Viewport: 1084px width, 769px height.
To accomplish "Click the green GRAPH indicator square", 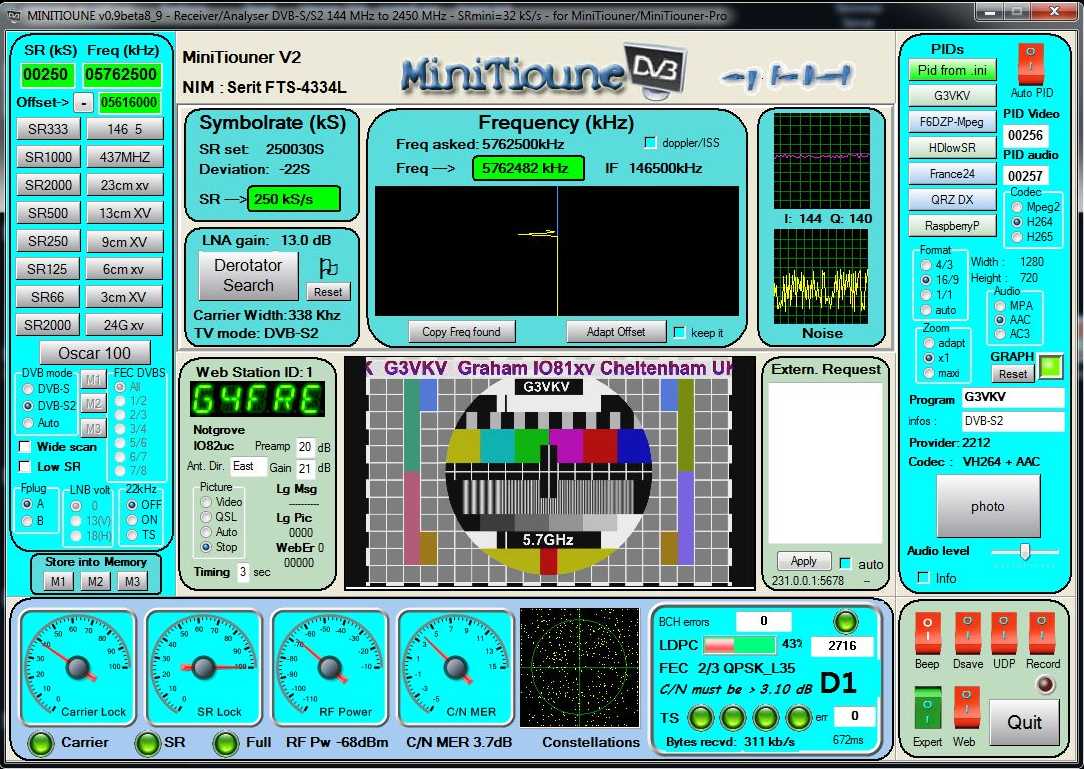I will 1052,367.
